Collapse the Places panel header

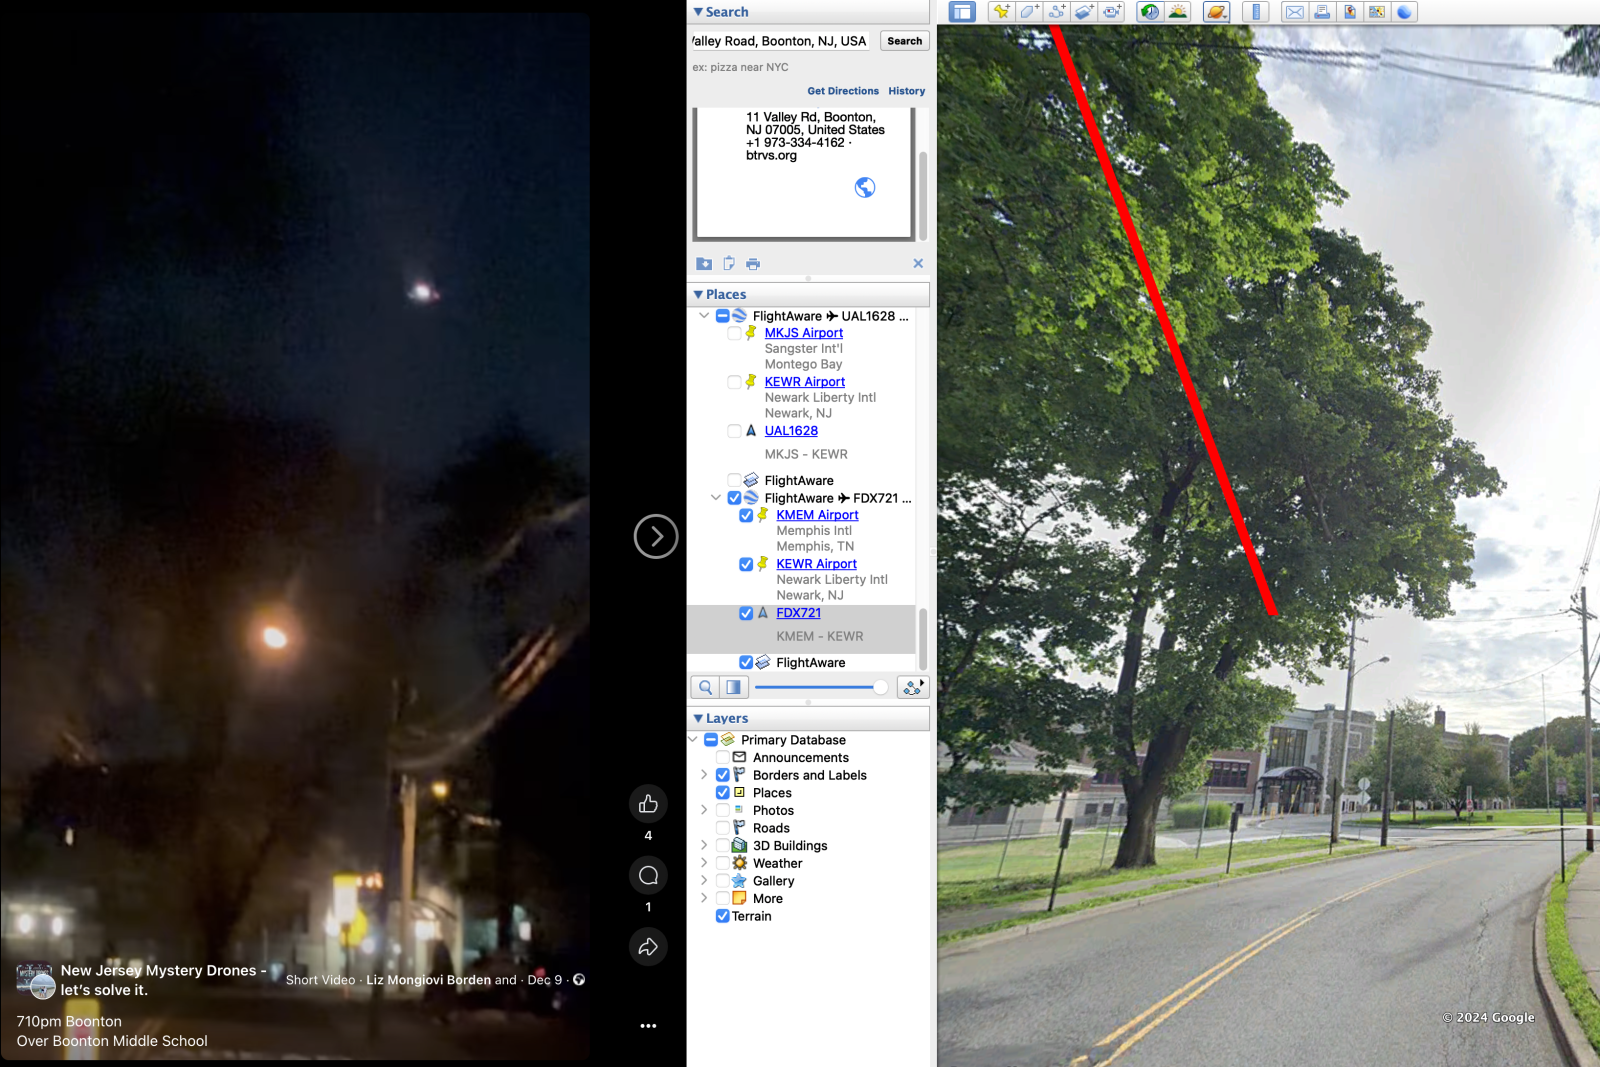tap(698, 294)
